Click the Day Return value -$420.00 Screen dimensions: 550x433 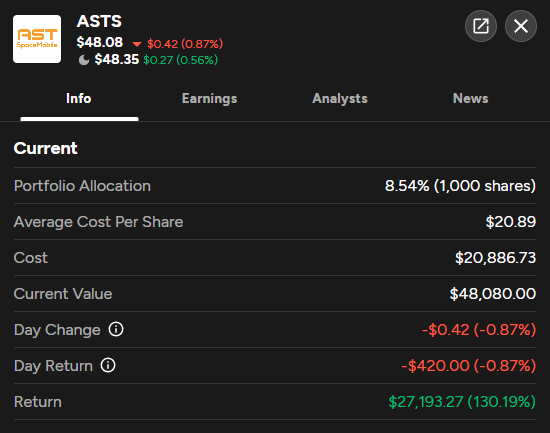435,366
